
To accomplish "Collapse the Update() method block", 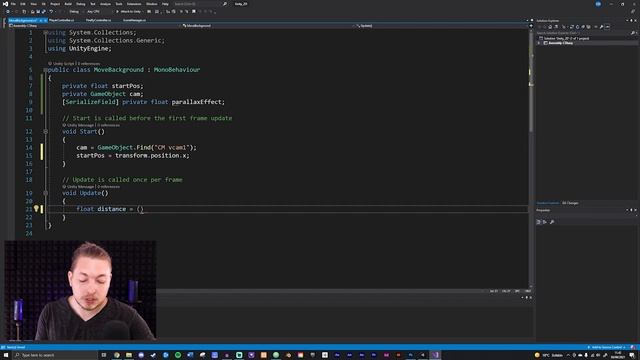I will pos(46,193).
